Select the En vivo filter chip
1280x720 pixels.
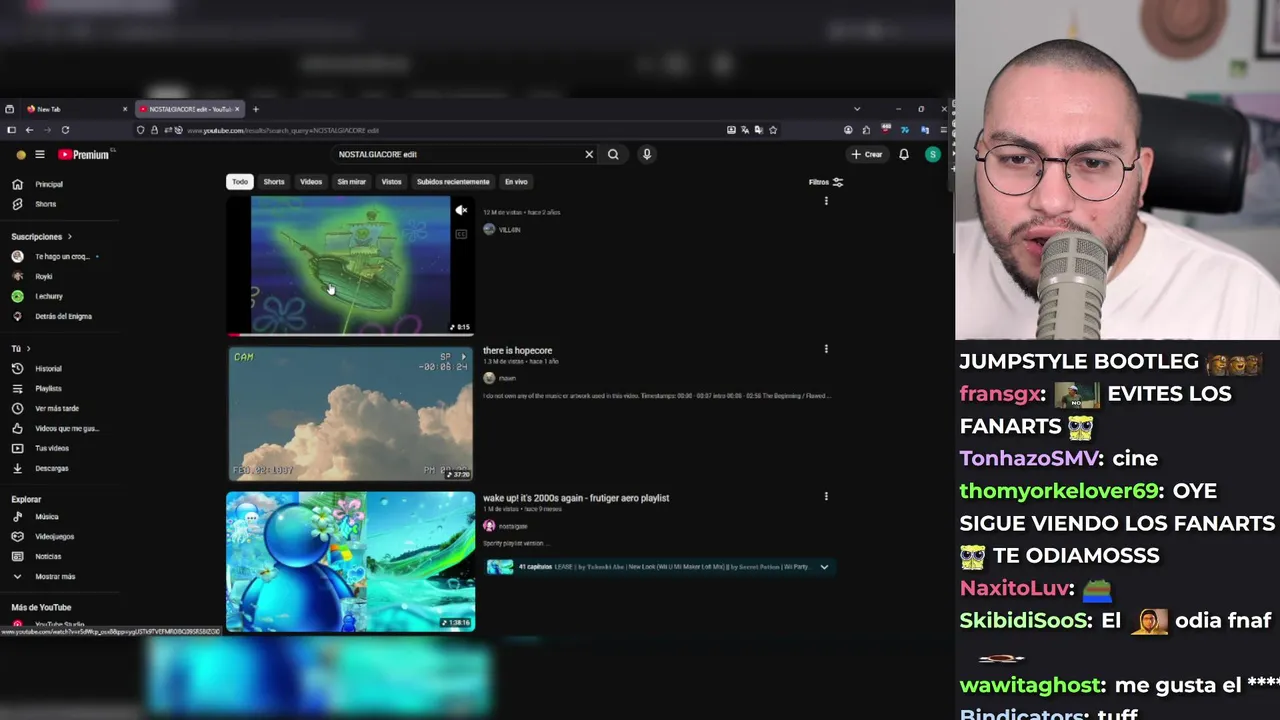(516, 182)
